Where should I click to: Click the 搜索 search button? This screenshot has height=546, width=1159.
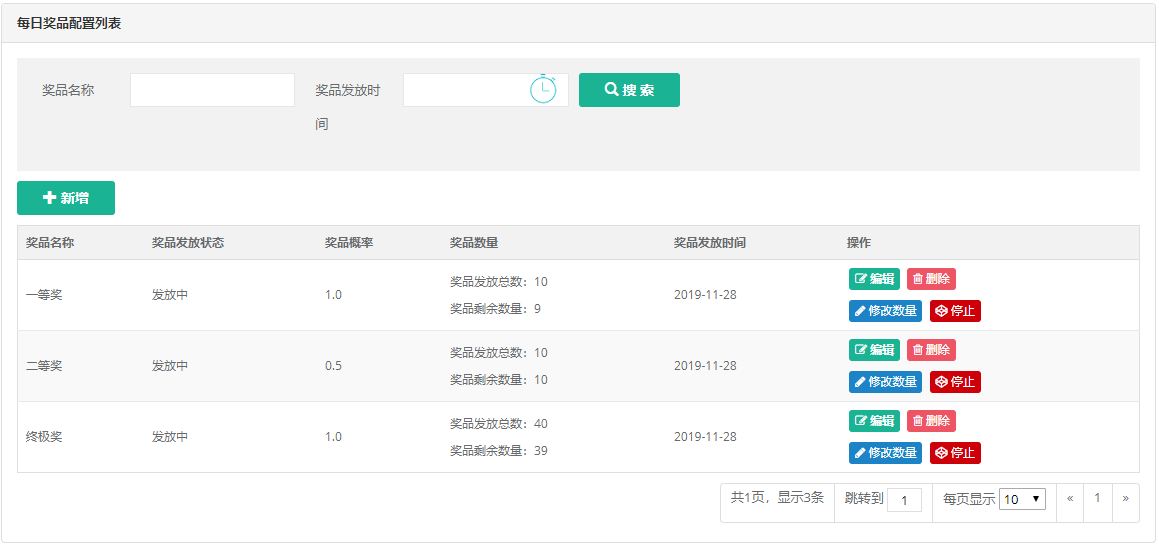point(629,90)
